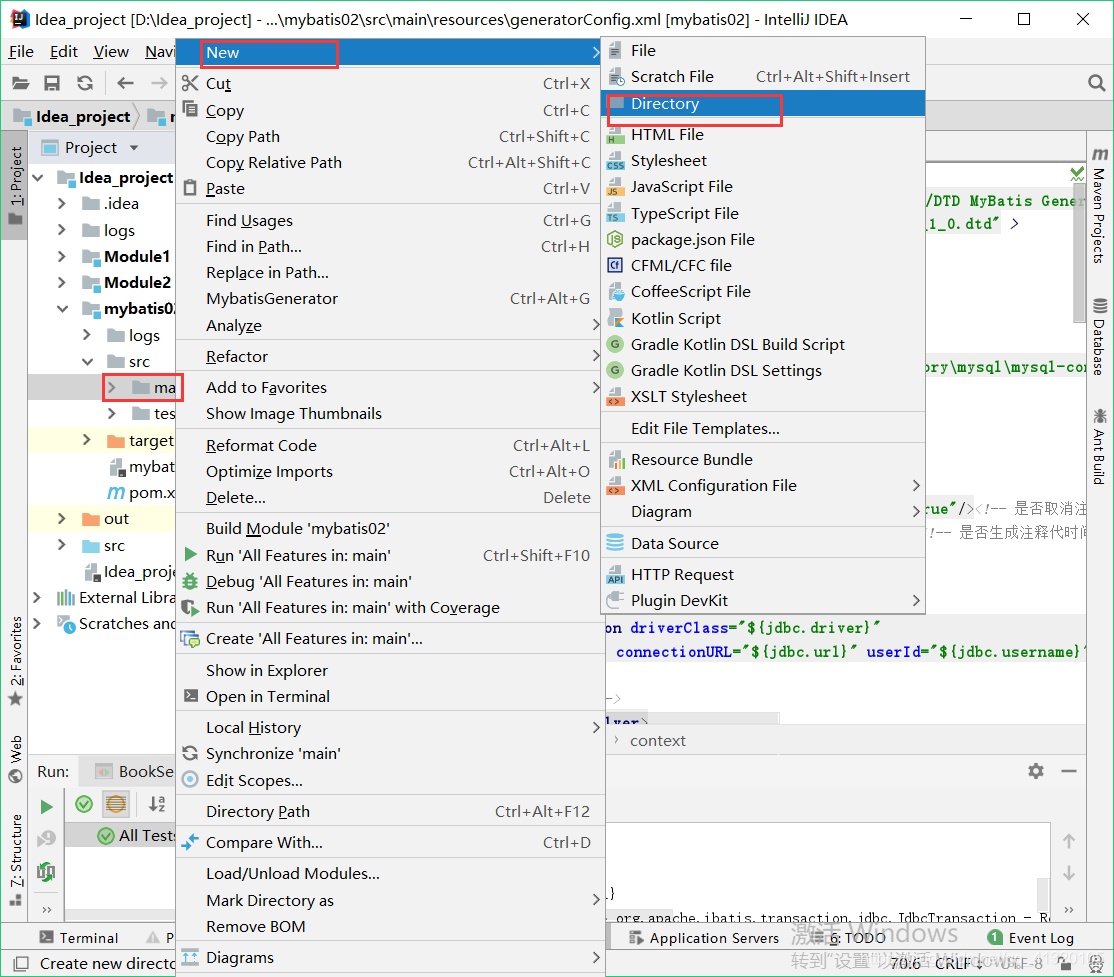Expand the Module2 tree node

coord(62,283)
